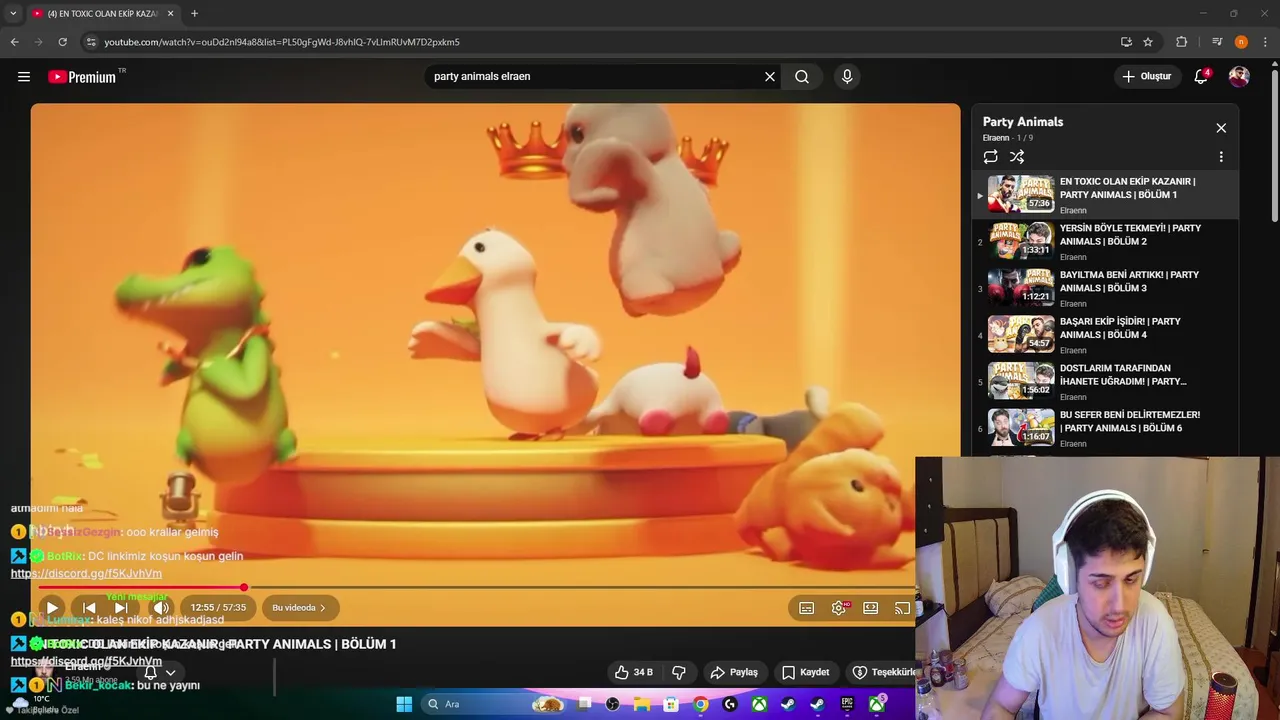The image size is (1280, 720).
Task: Open the browser extensions puzzle icon
Action: click(x=1181, y=42)
